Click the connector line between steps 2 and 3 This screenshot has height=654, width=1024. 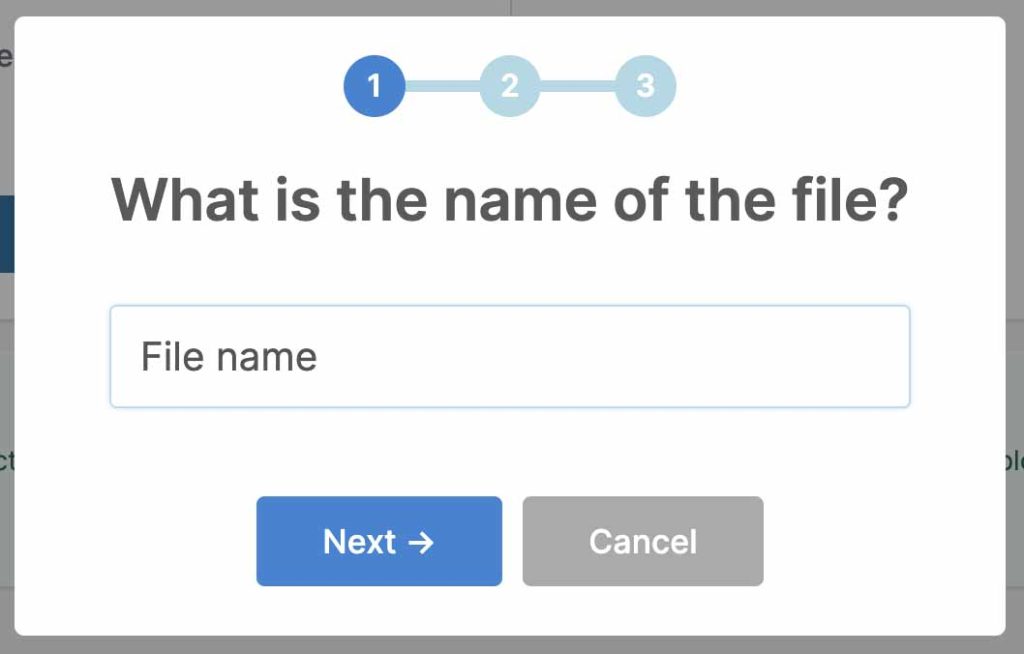click(578, 86)
